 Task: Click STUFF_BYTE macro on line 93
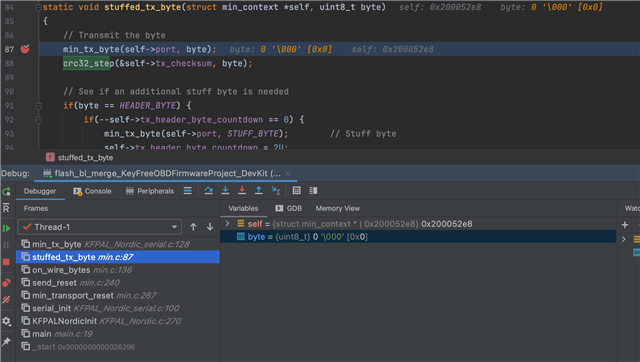pyautogui.click(x=253, y=134)
